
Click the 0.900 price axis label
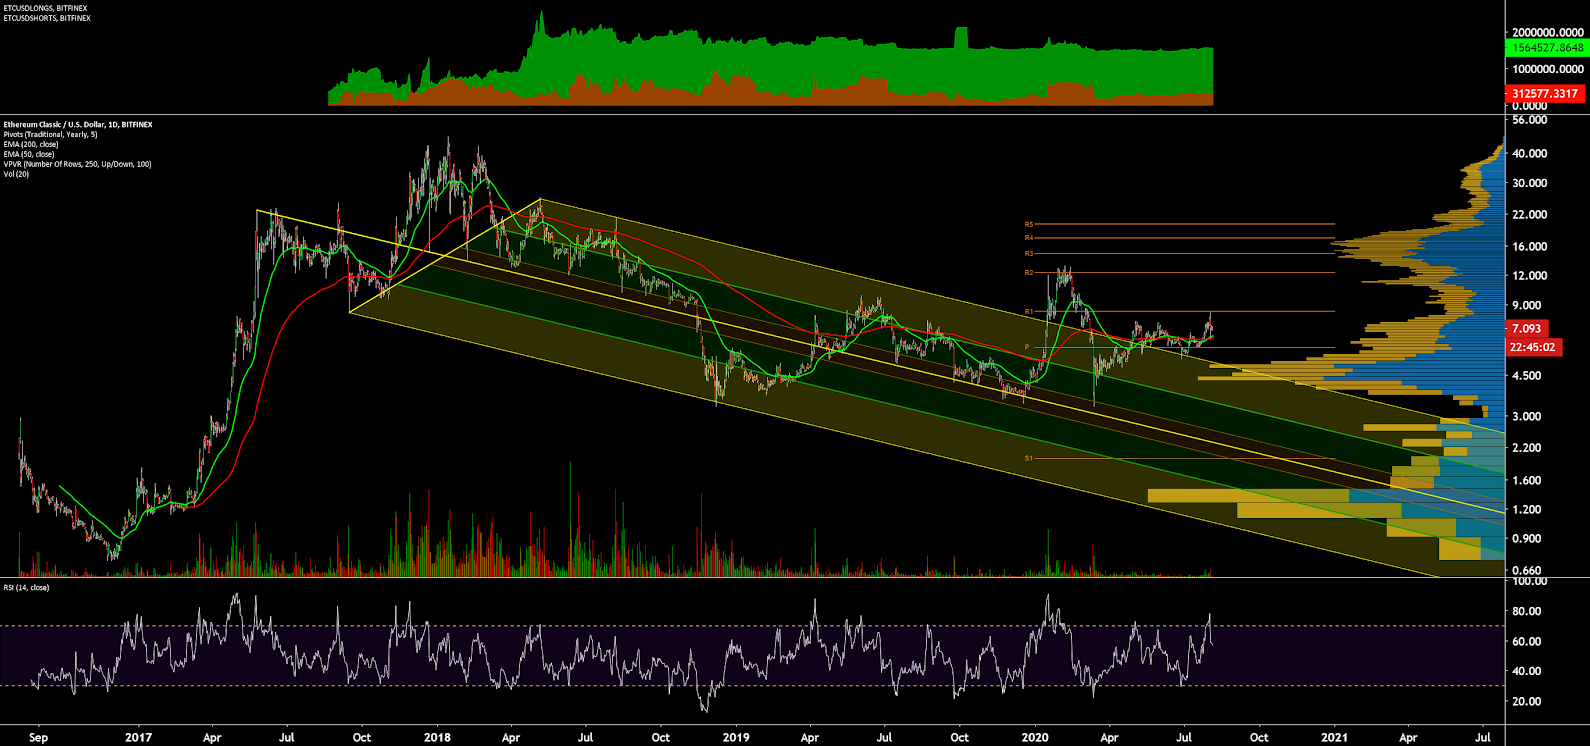(1527, 538)
